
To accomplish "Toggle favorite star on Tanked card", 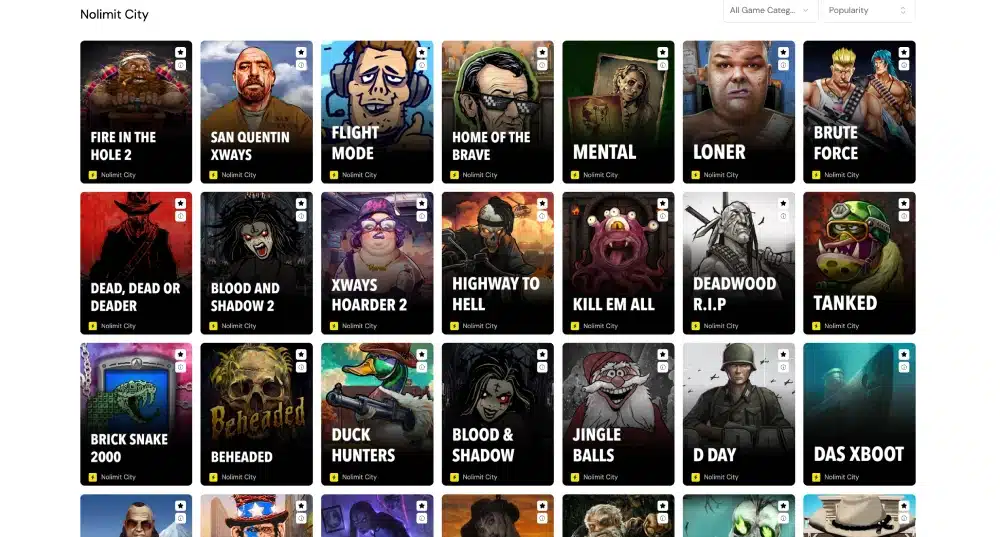I will click(904, 203).
